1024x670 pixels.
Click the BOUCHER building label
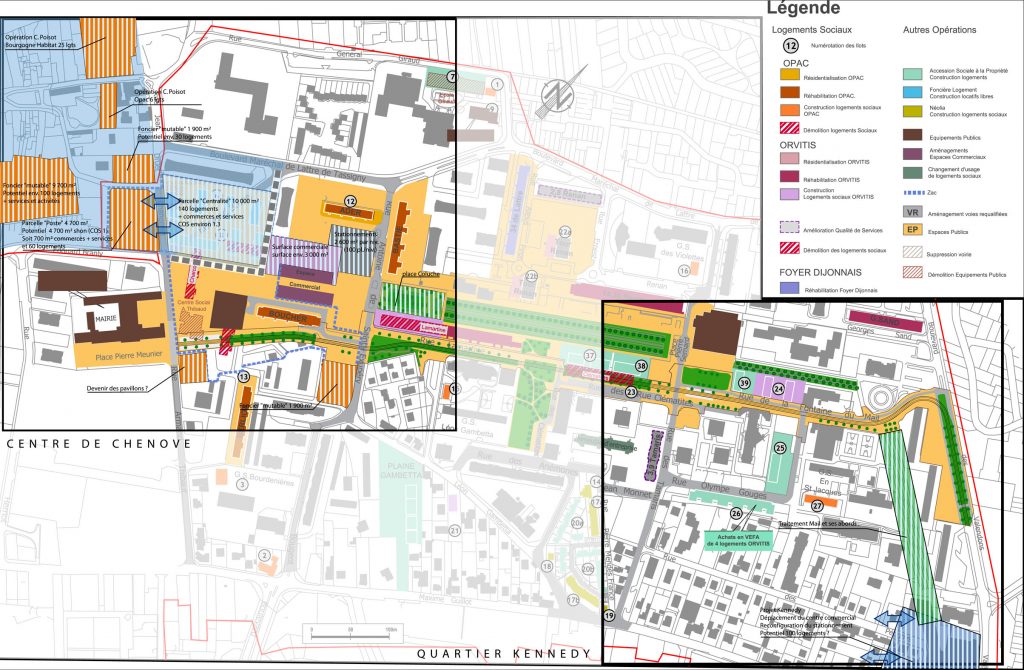click(288, 317)
